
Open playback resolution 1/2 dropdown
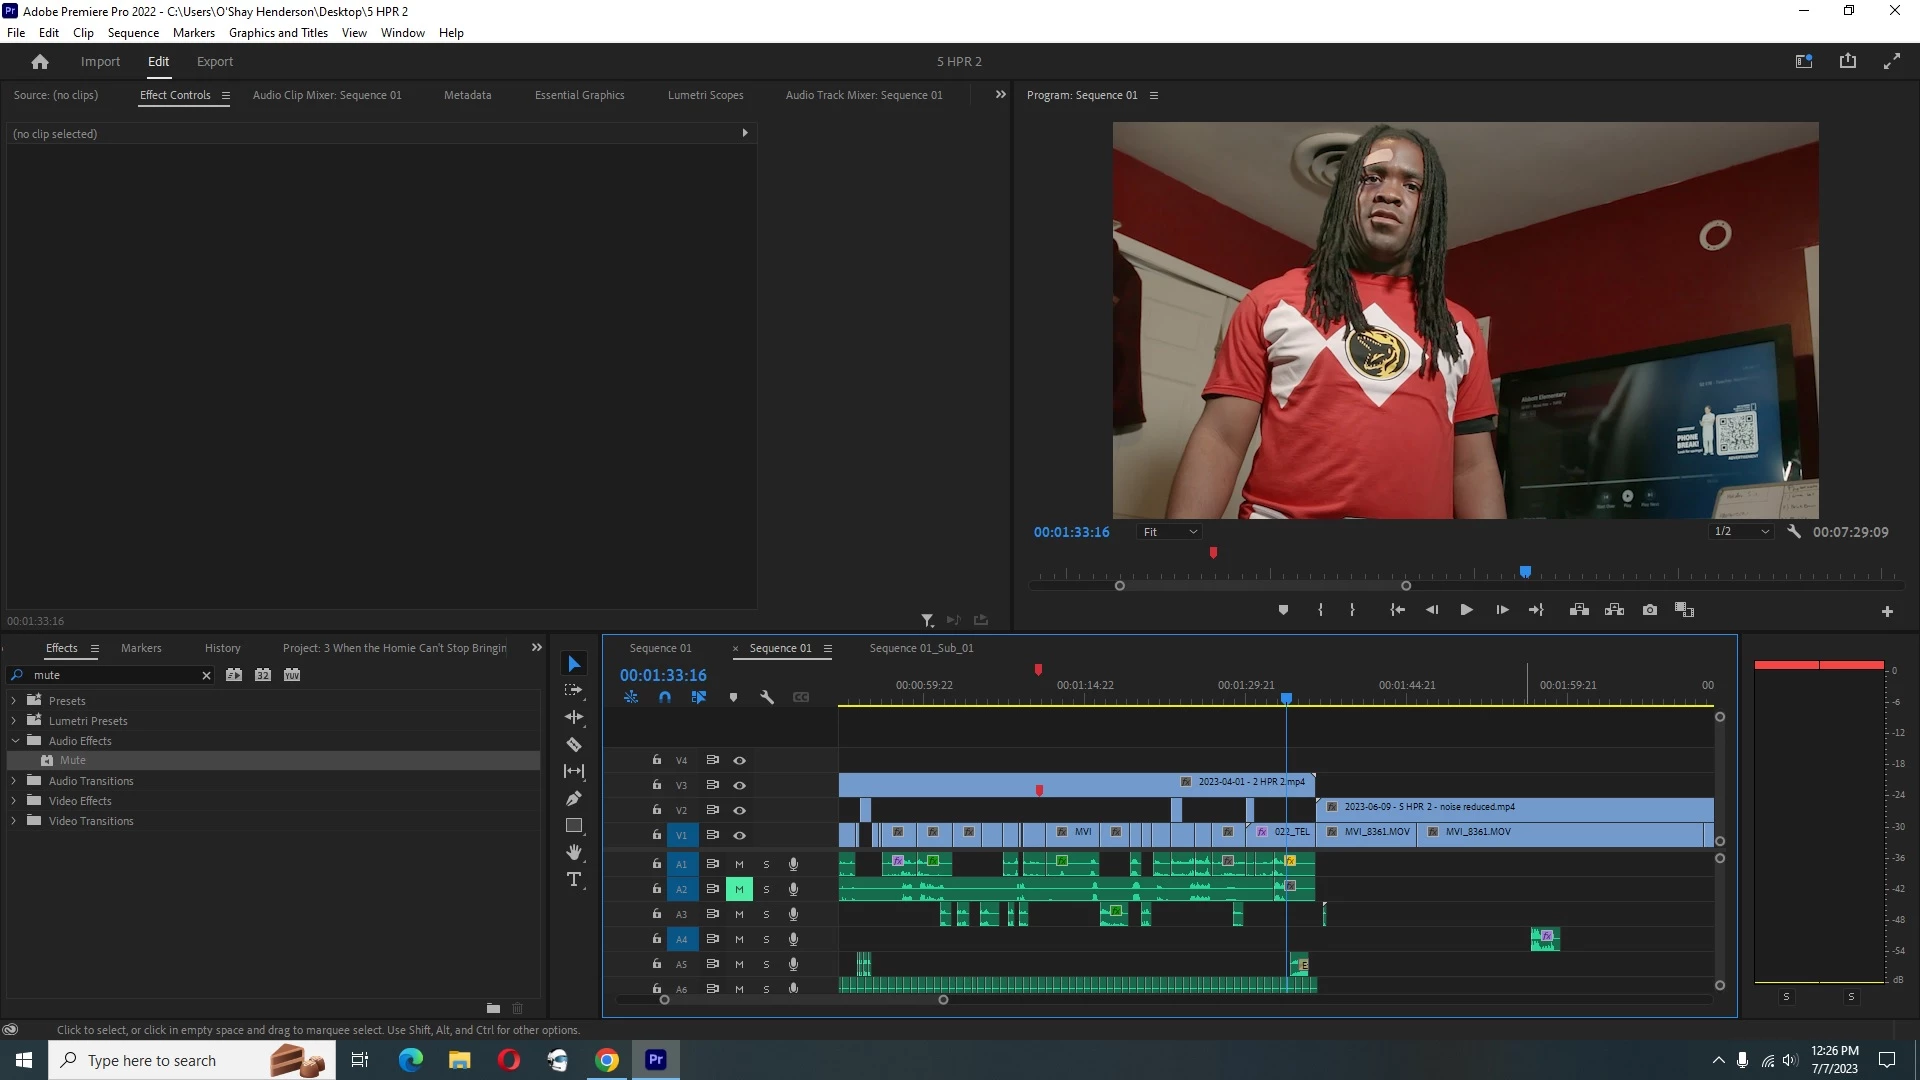(x=1741, y=532)
